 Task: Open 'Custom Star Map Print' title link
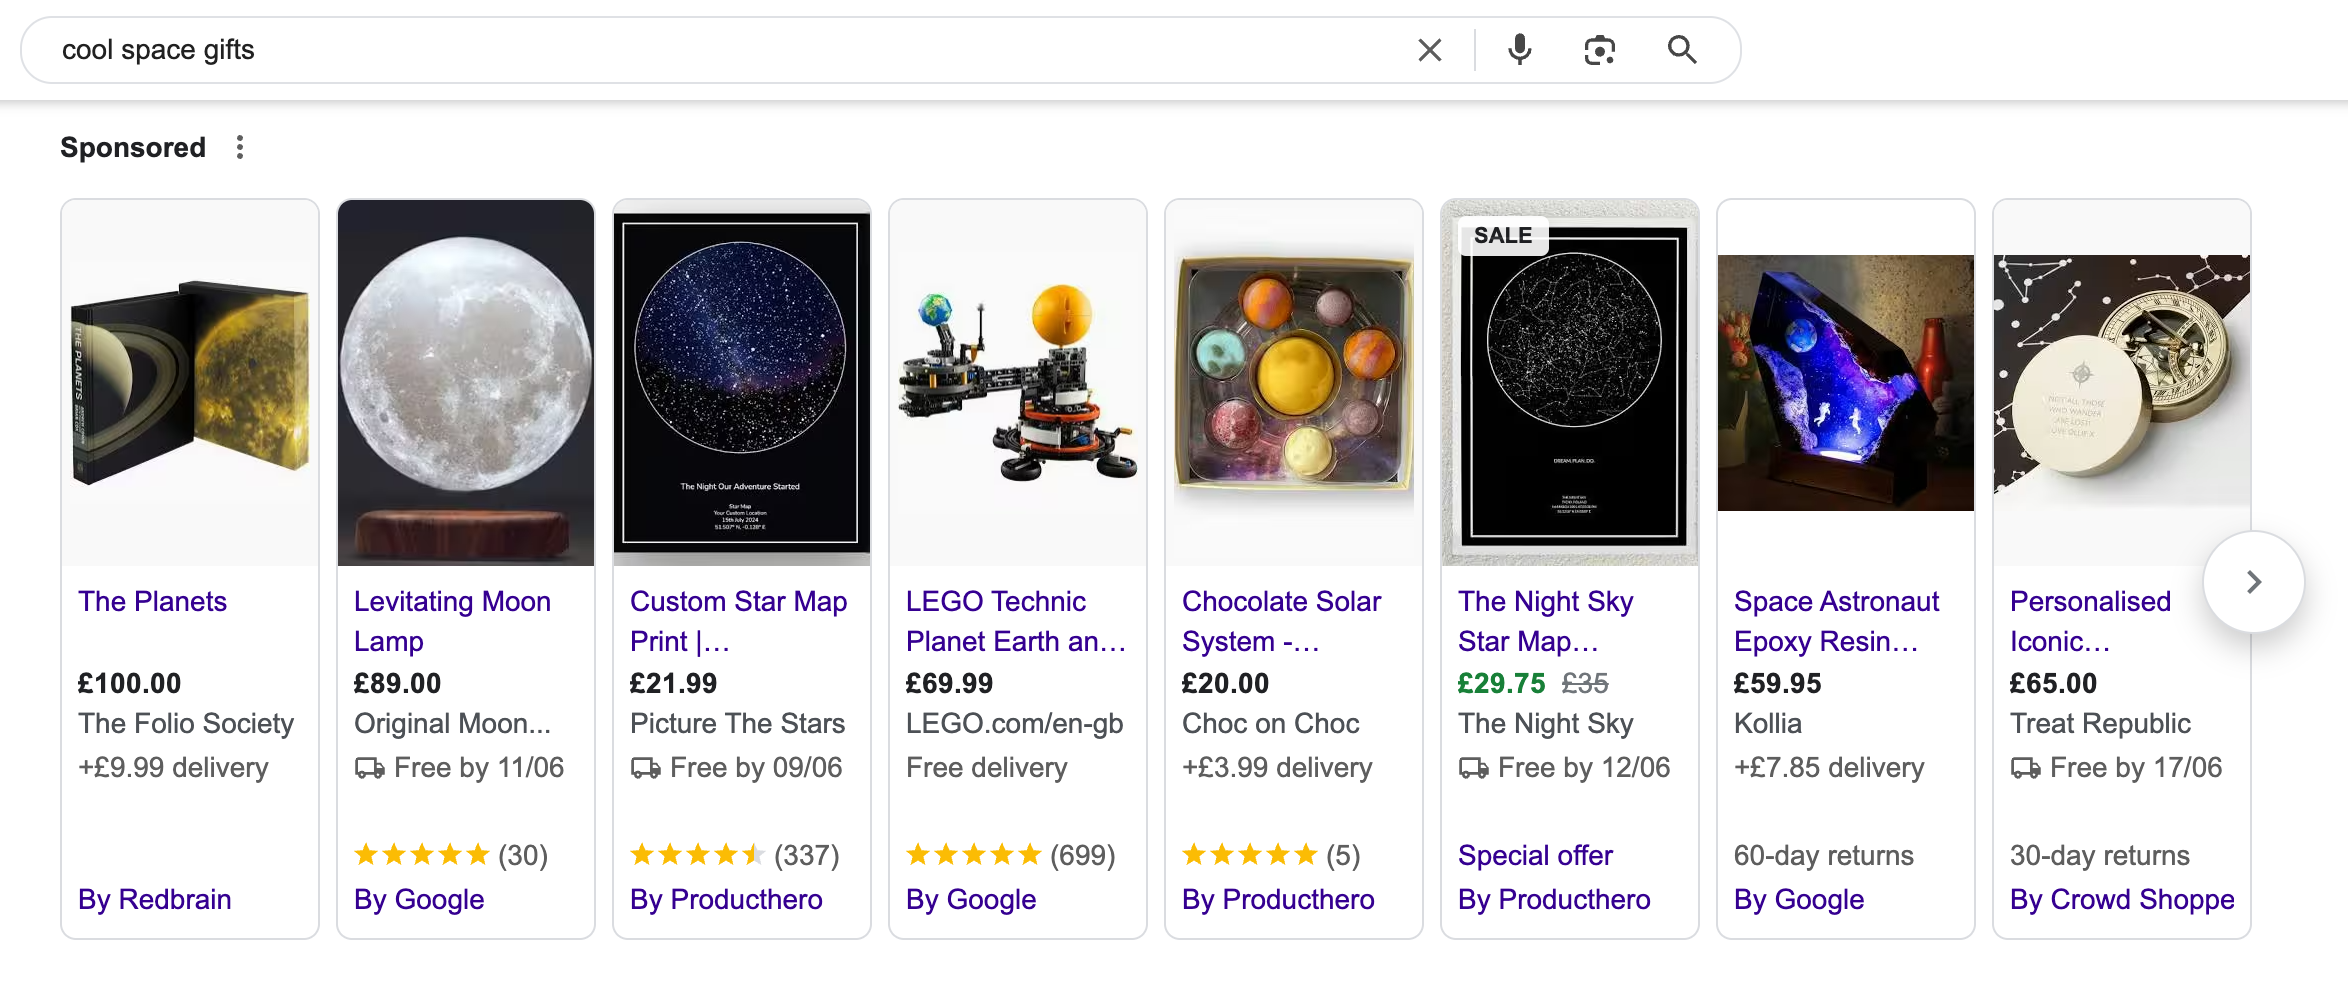(x=738, y=621)
